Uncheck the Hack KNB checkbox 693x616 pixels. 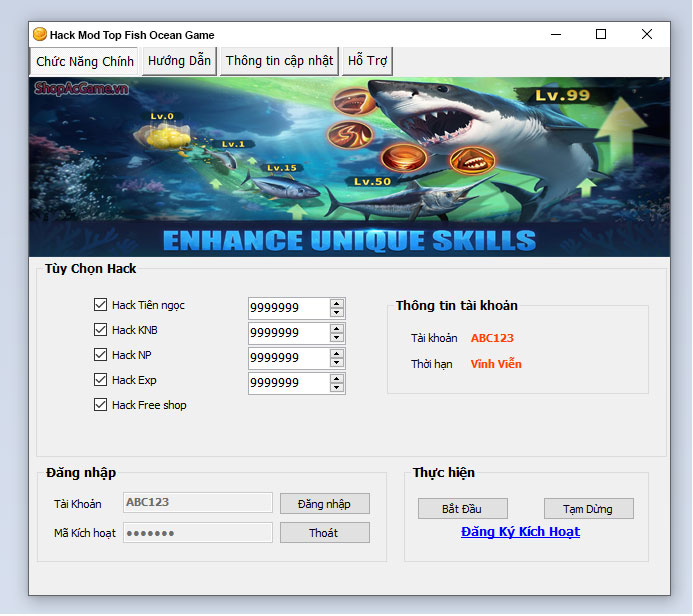tap(100, 330)
